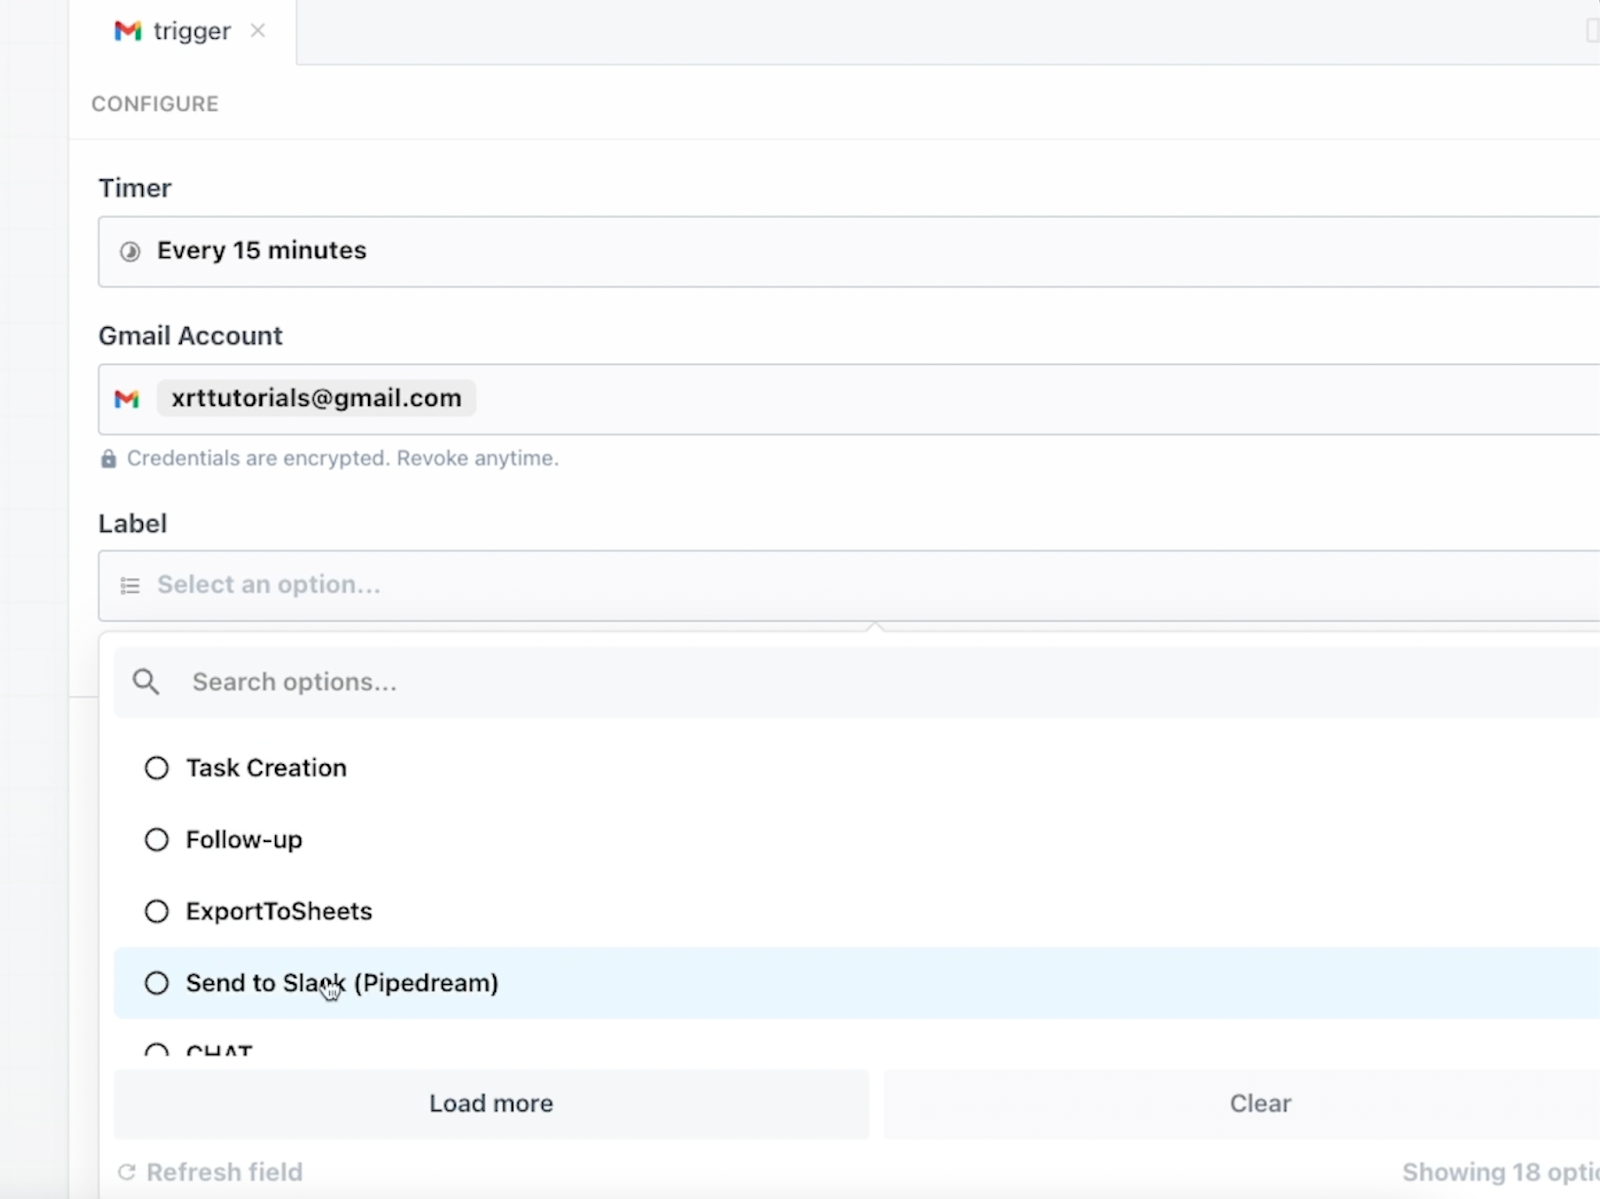Click the 'Credentials are encrypted. Revoke anytime.' text

coord(343,458)
